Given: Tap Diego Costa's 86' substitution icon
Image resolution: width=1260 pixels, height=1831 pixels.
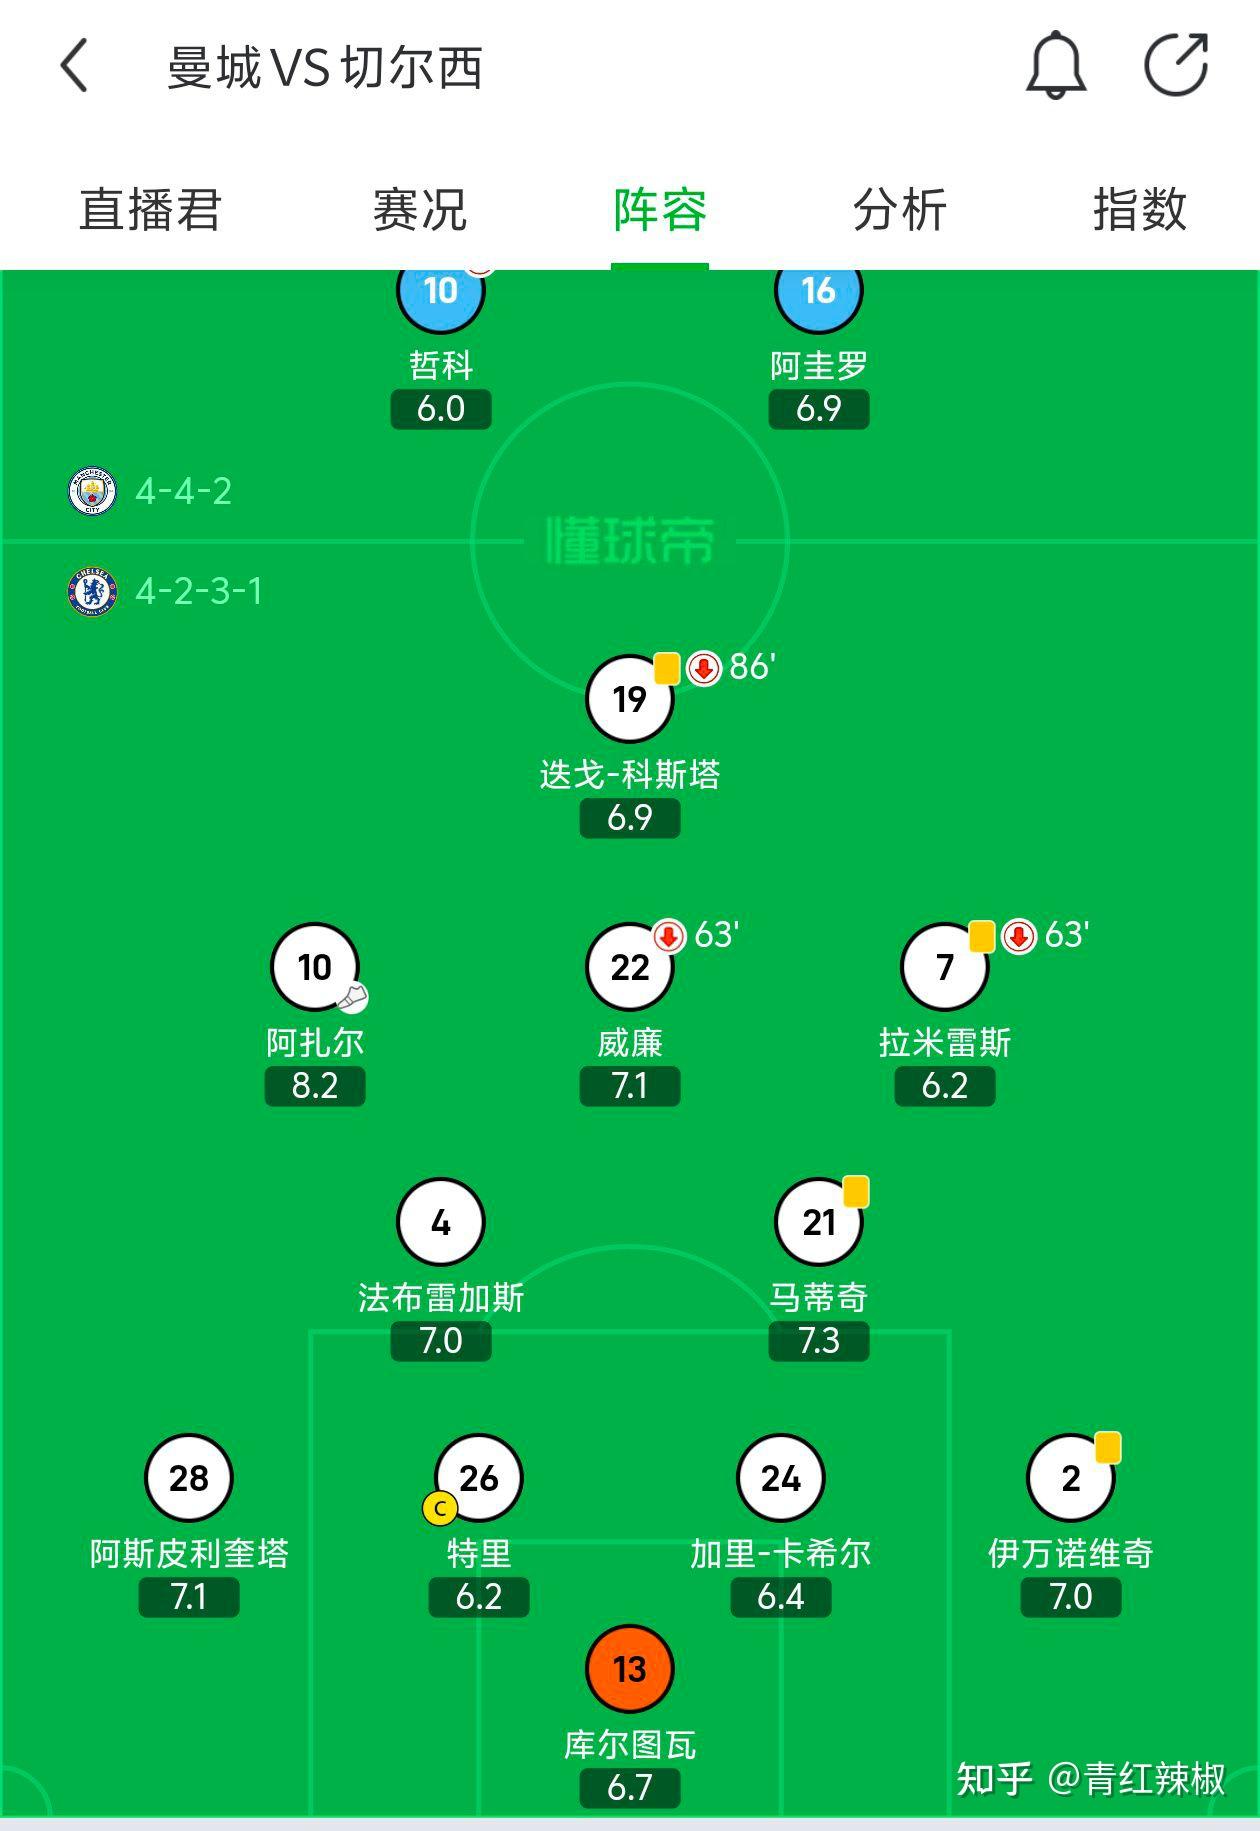Looking at the screenshot, I should (x=704, y=668).
